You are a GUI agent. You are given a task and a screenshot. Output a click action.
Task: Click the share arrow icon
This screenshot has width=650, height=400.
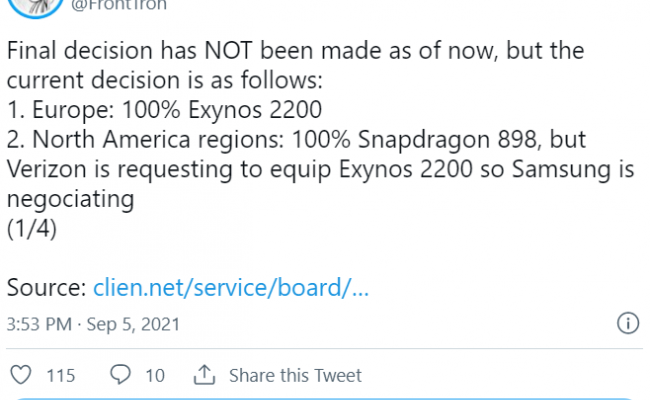point(205,375)
